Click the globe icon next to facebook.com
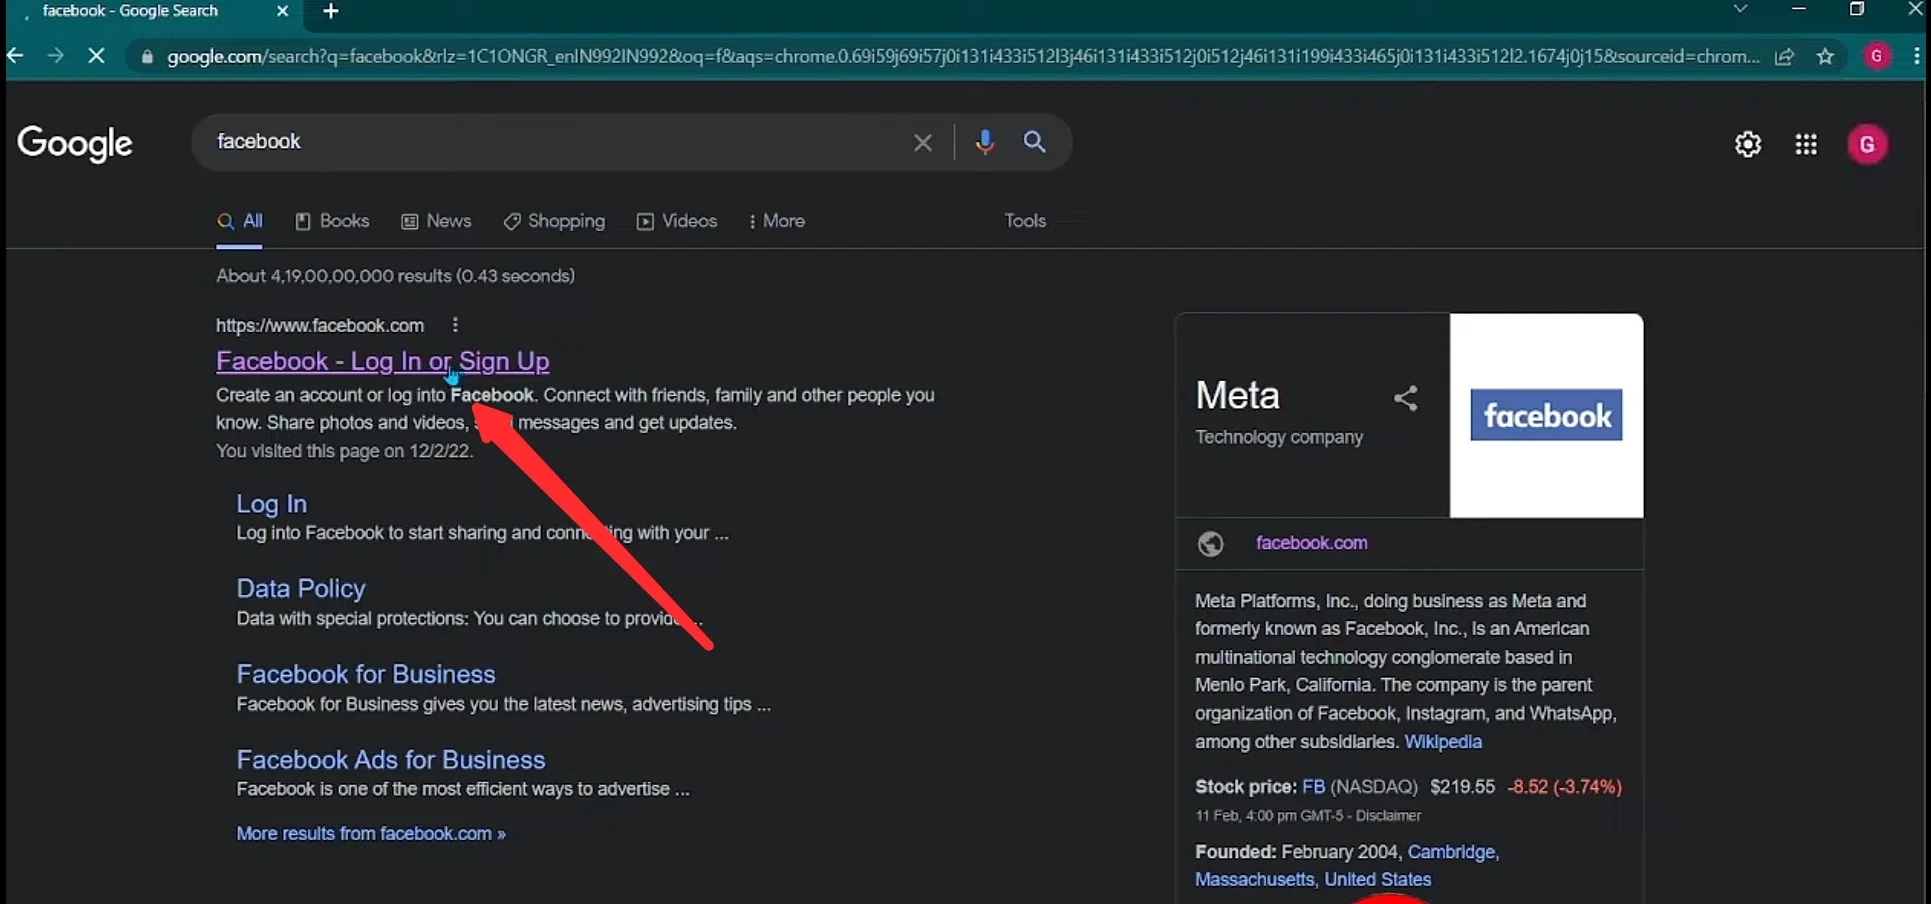Image resolution: width=1931 pixels, height=904 pixels. coord(1210,543)
